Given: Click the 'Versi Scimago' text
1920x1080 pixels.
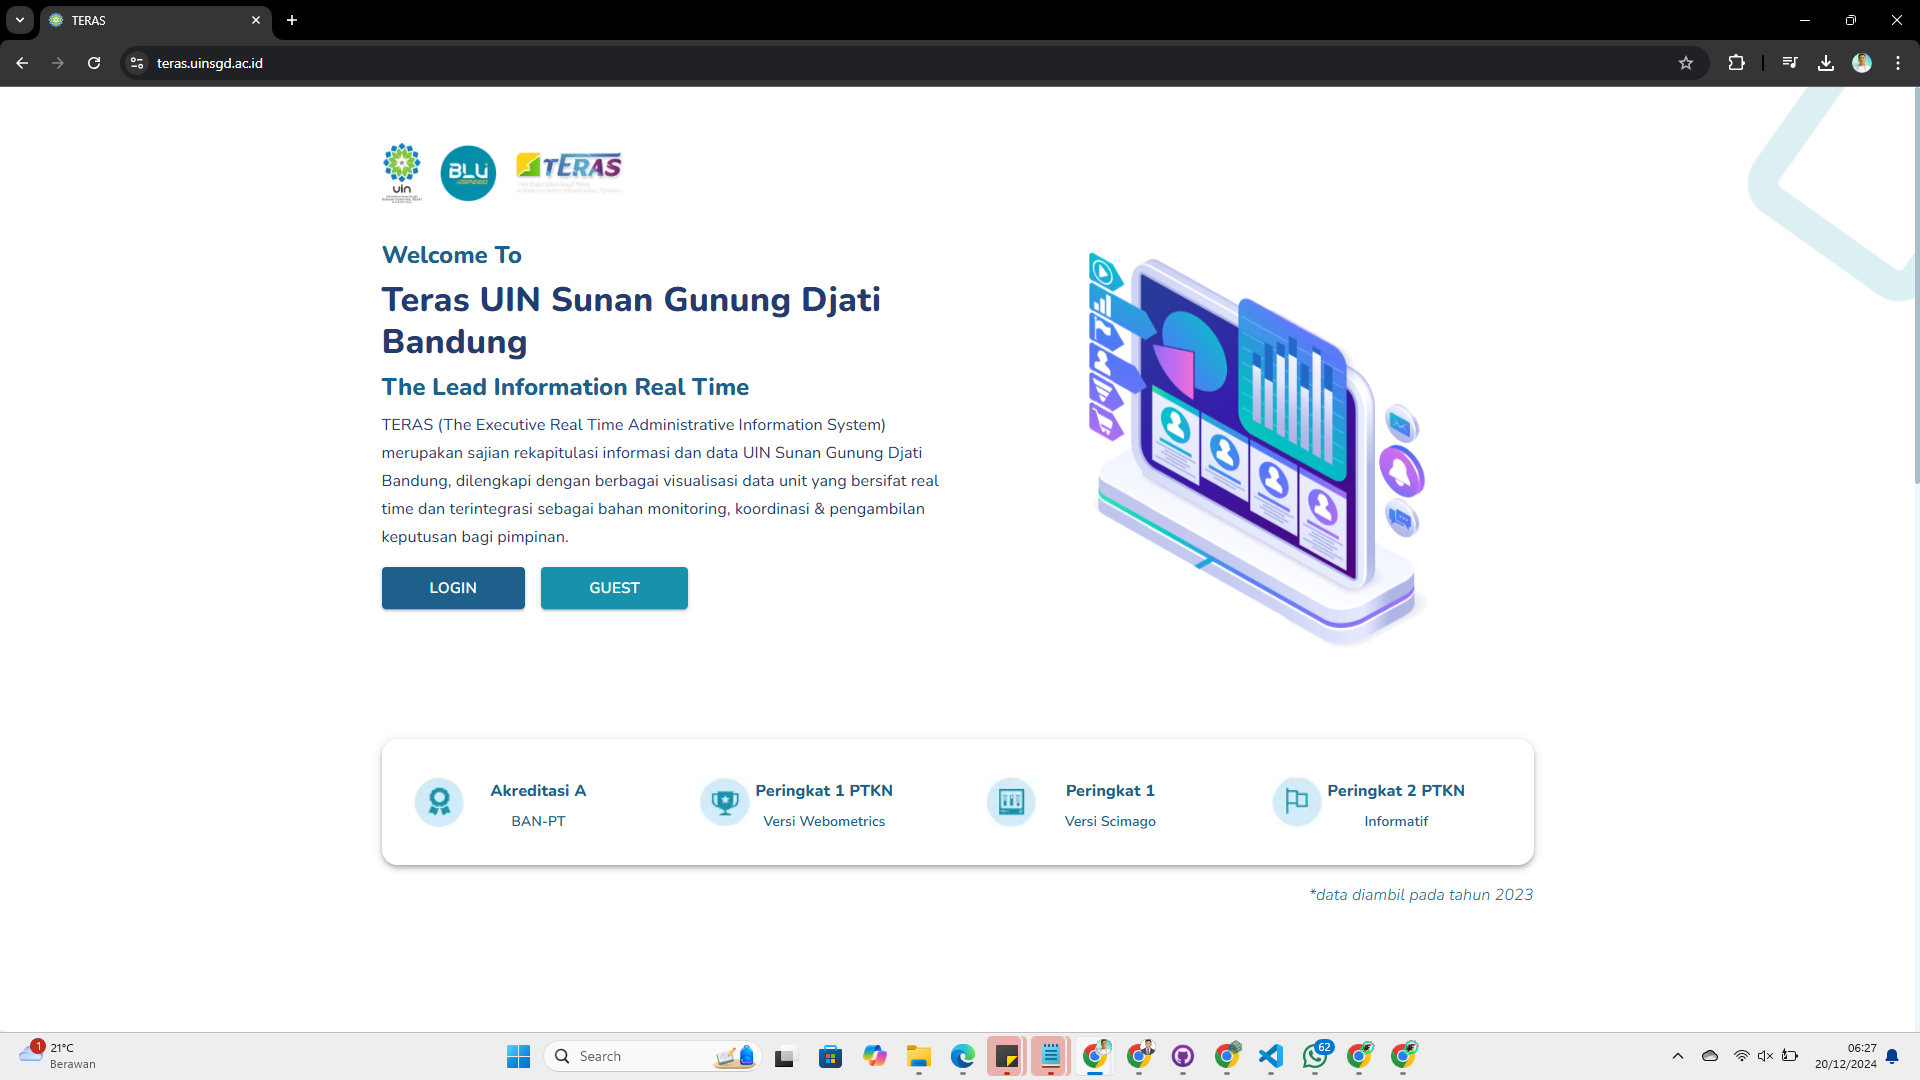Looking at the screenshot, I should [1110, 821].
